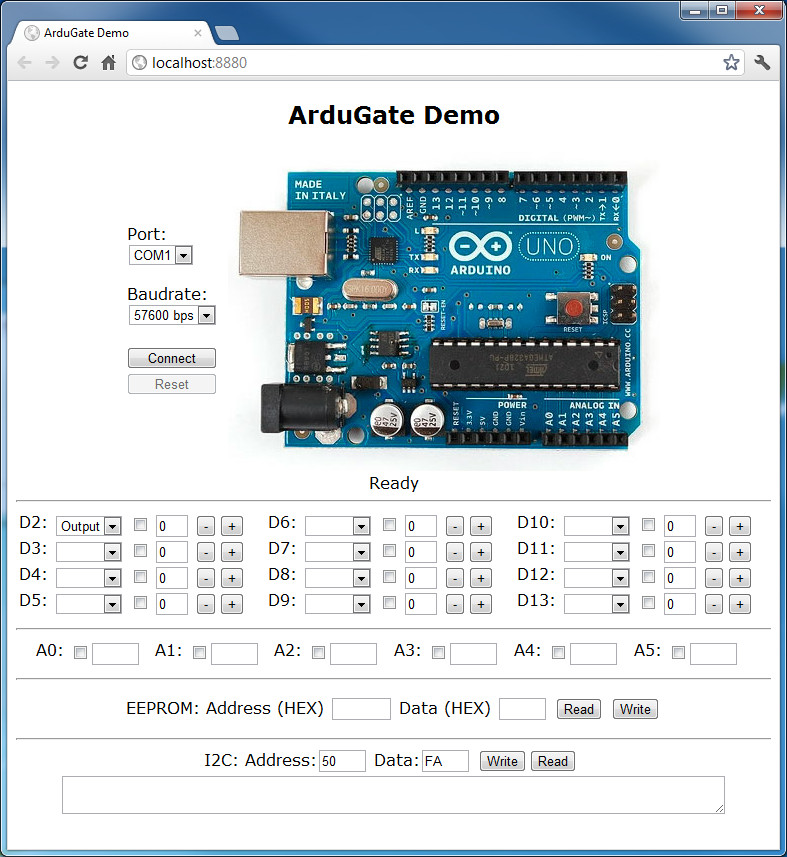Close the ArduGate Demo tab

pyautogui.click(x=198, y=33)
